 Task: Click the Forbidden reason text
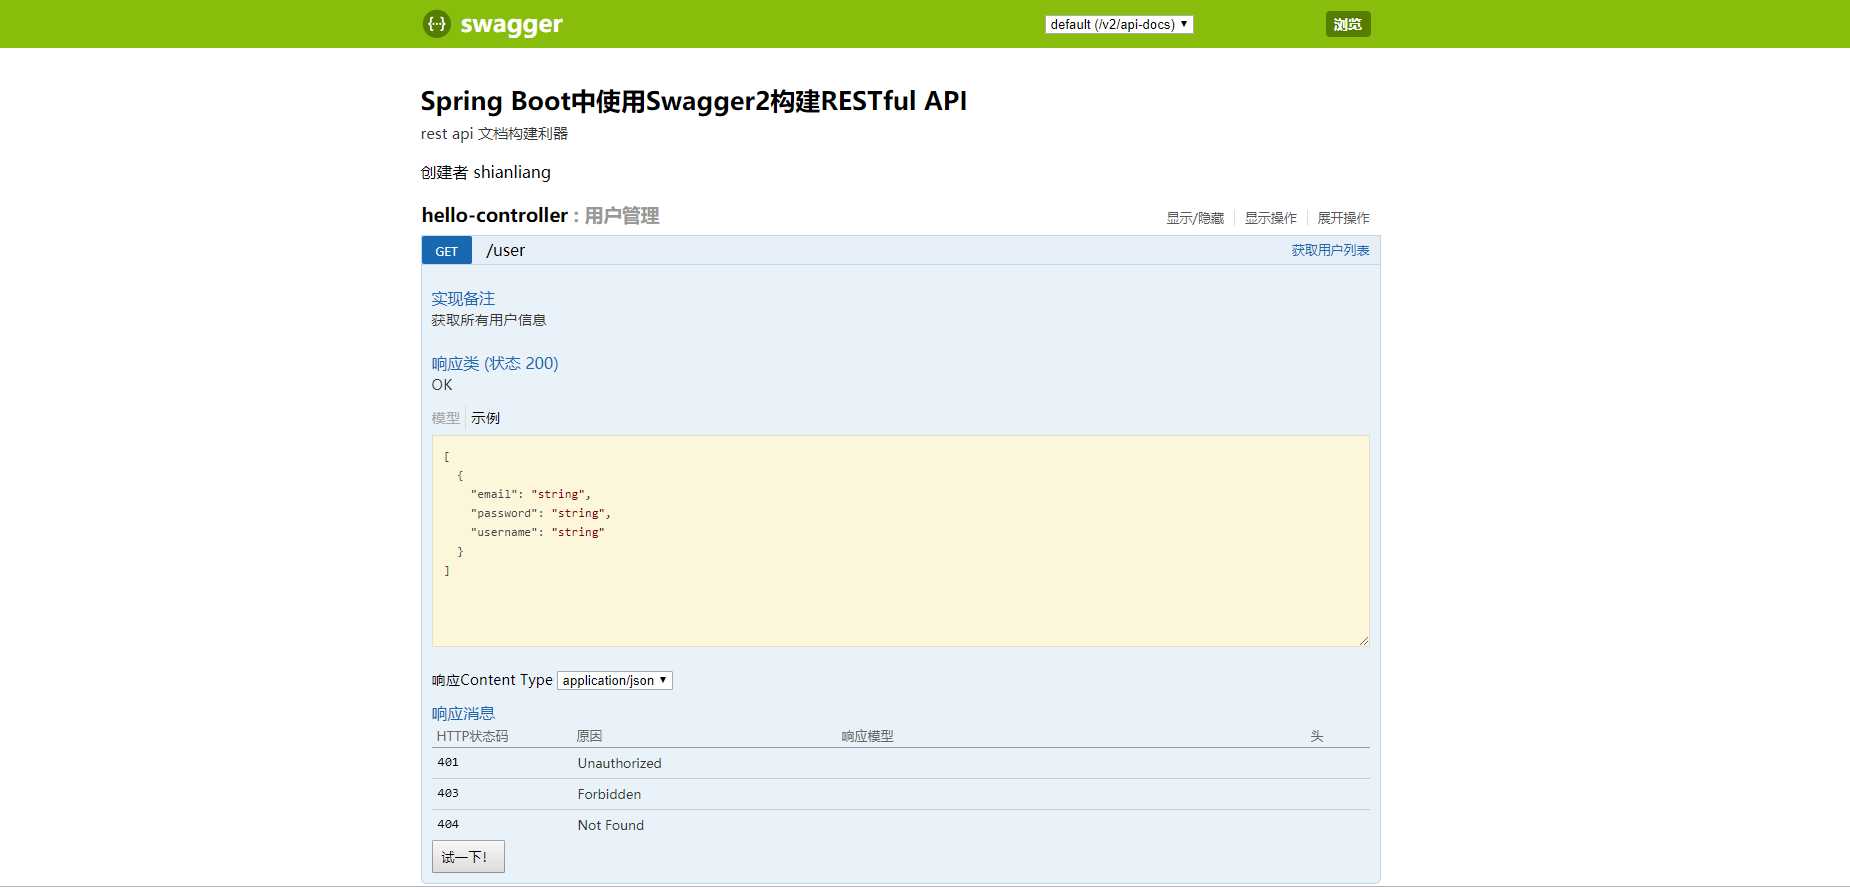click(609, 794)
